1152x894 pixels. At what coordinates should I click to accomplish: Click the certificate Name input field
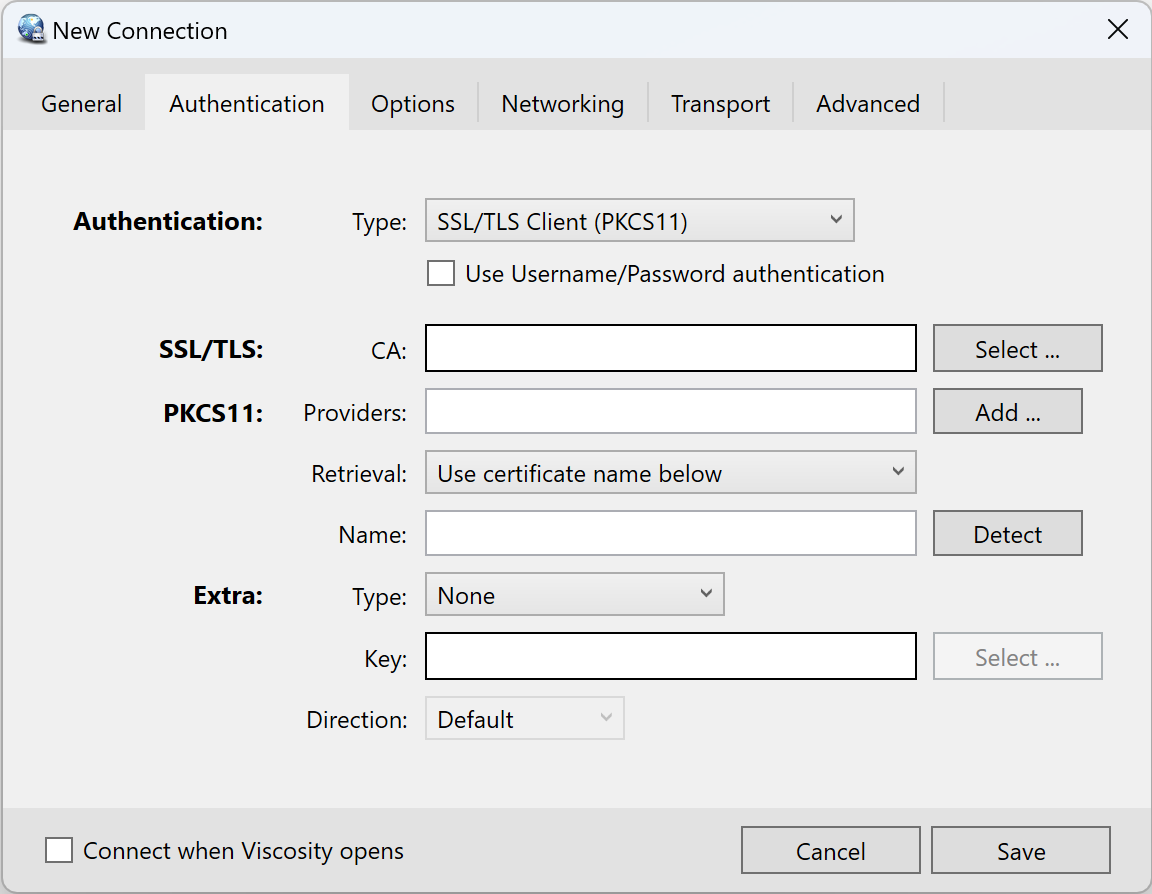coord(670,534)
